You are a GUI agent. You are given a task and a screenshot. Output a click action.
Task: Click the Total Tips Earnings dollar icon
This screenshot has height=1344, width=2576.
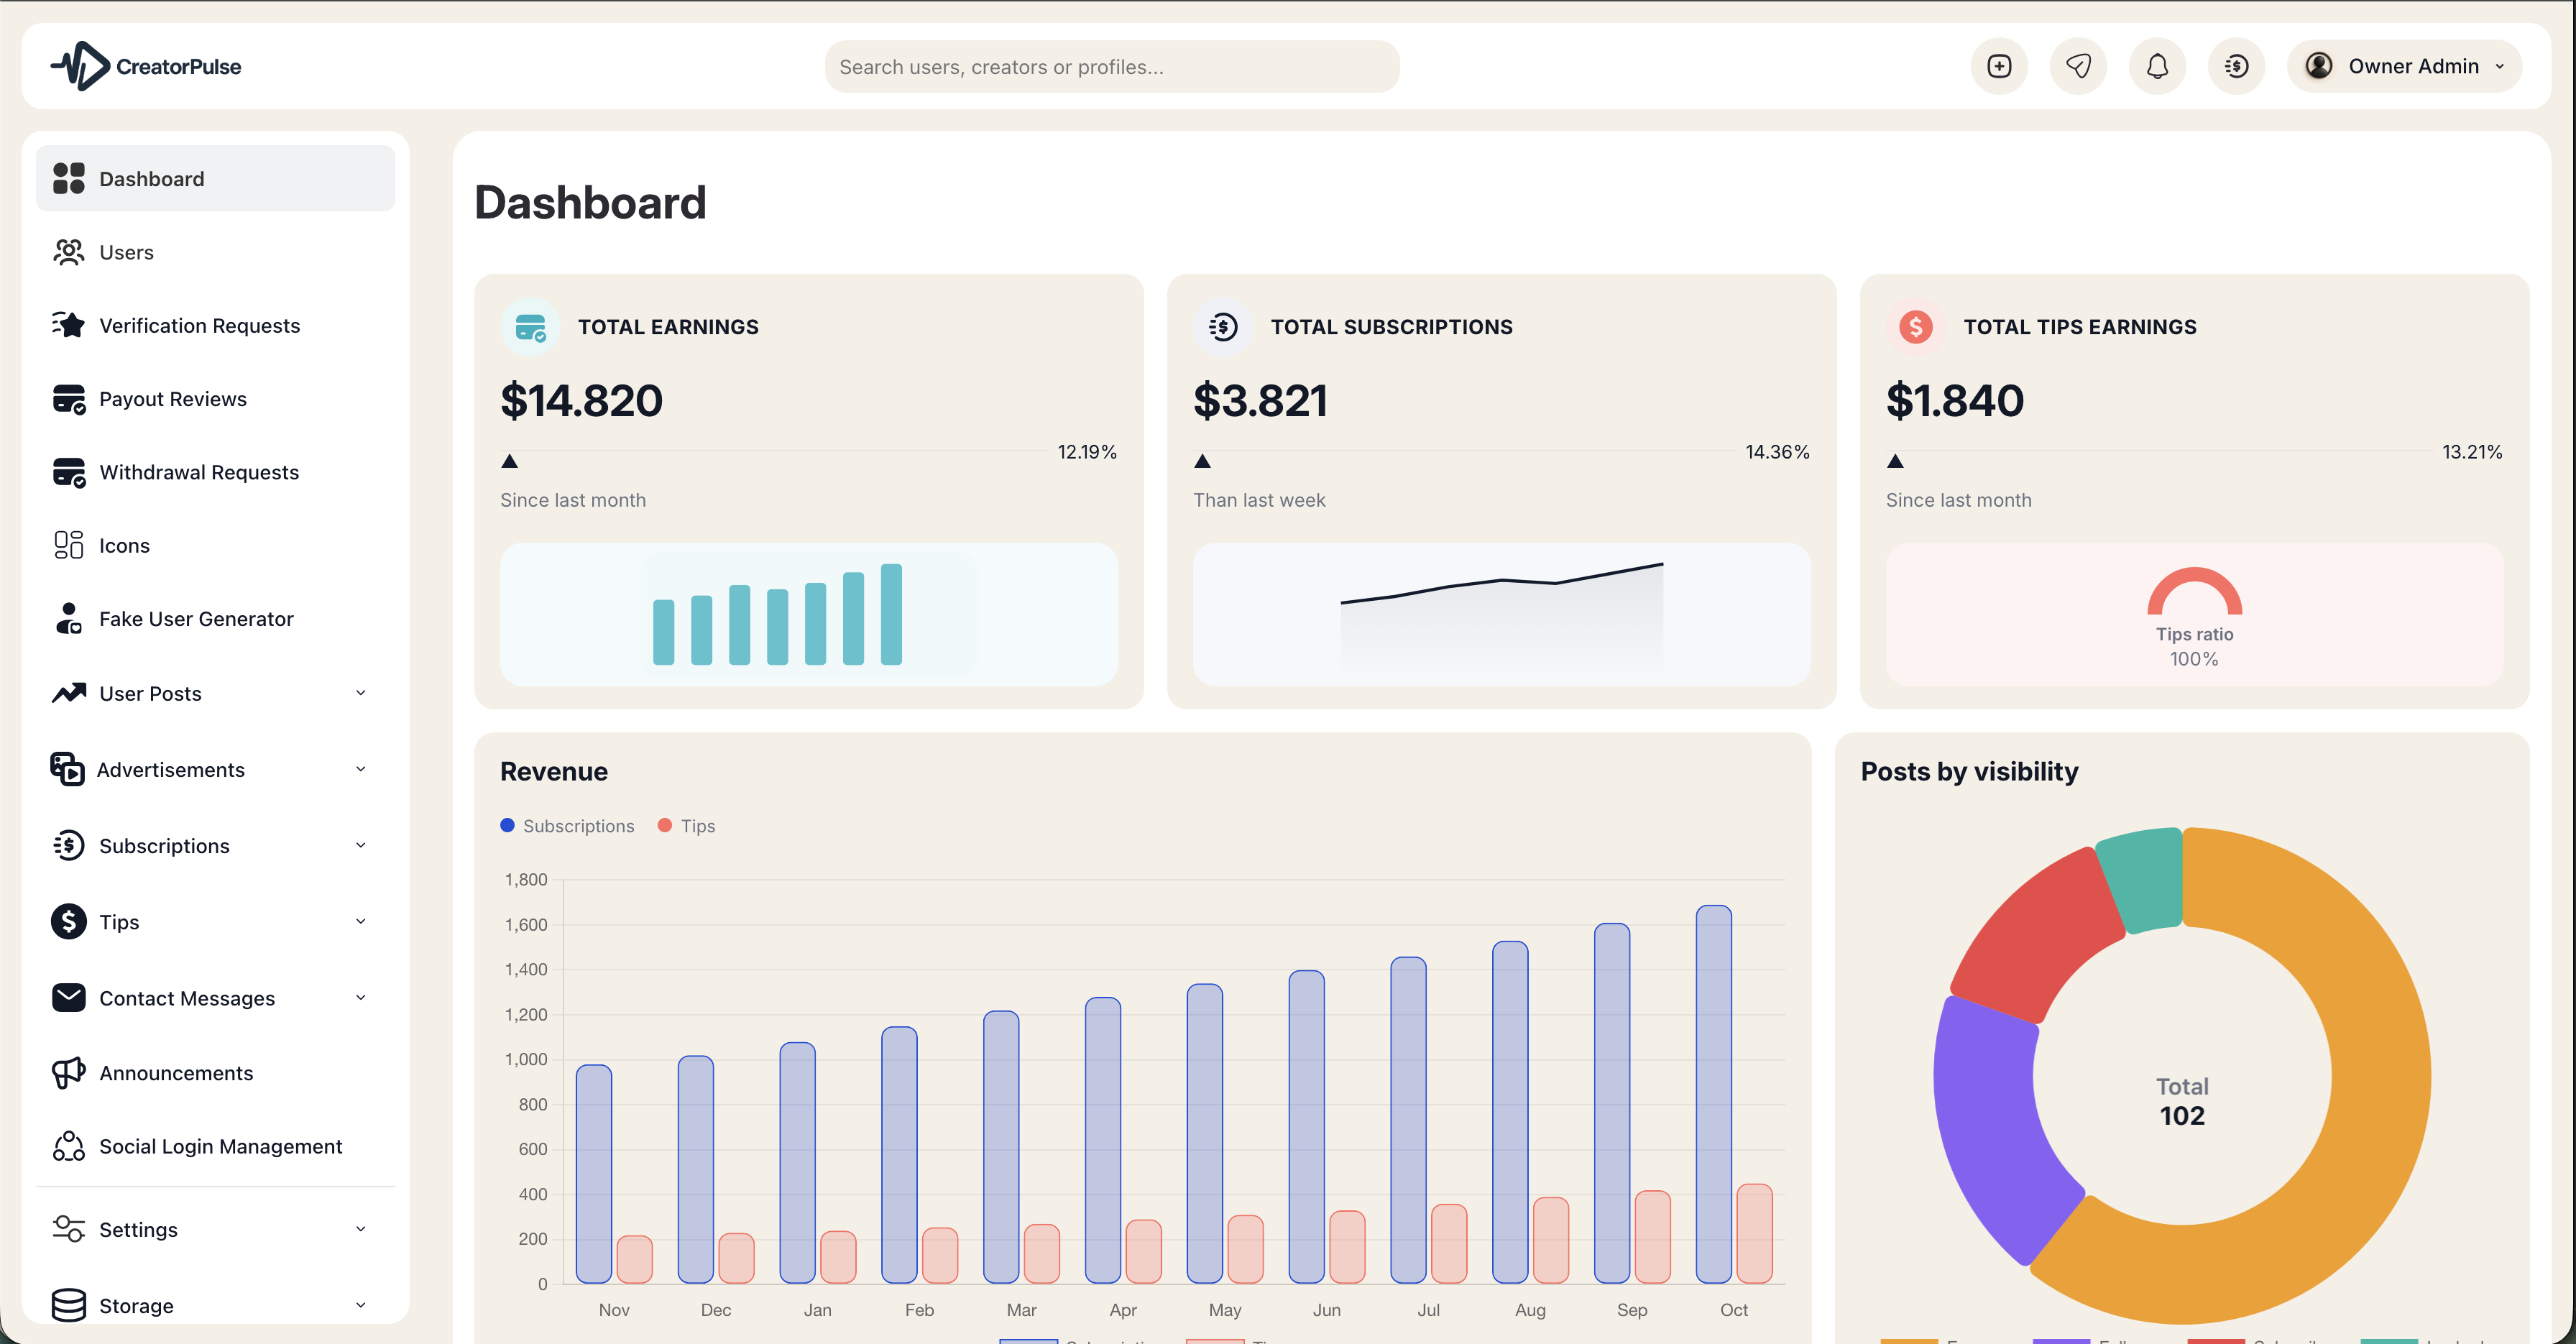pos(1915,327)
